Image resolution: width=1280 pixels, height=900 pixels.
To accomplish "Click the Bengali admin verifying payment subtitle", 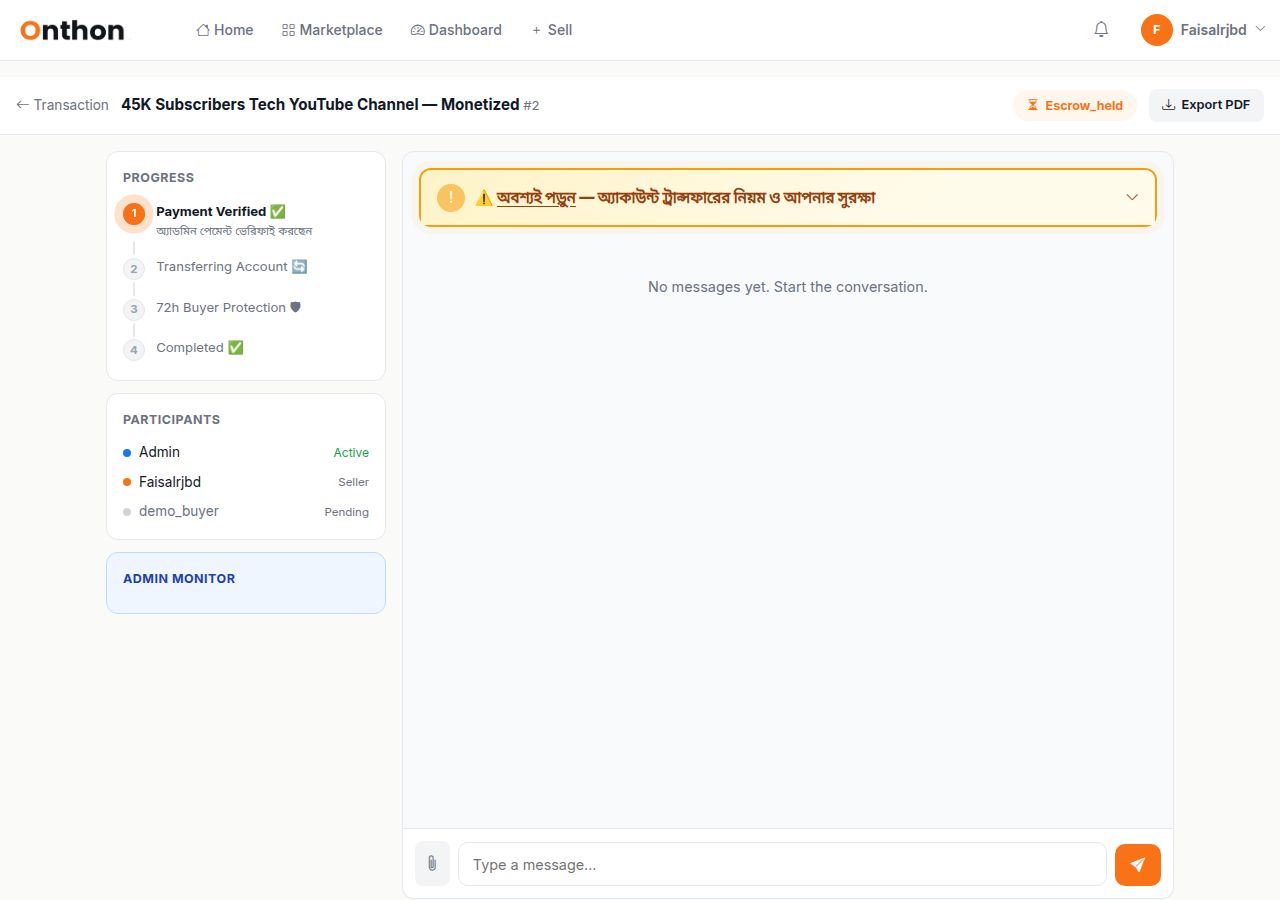I will 234,231.
